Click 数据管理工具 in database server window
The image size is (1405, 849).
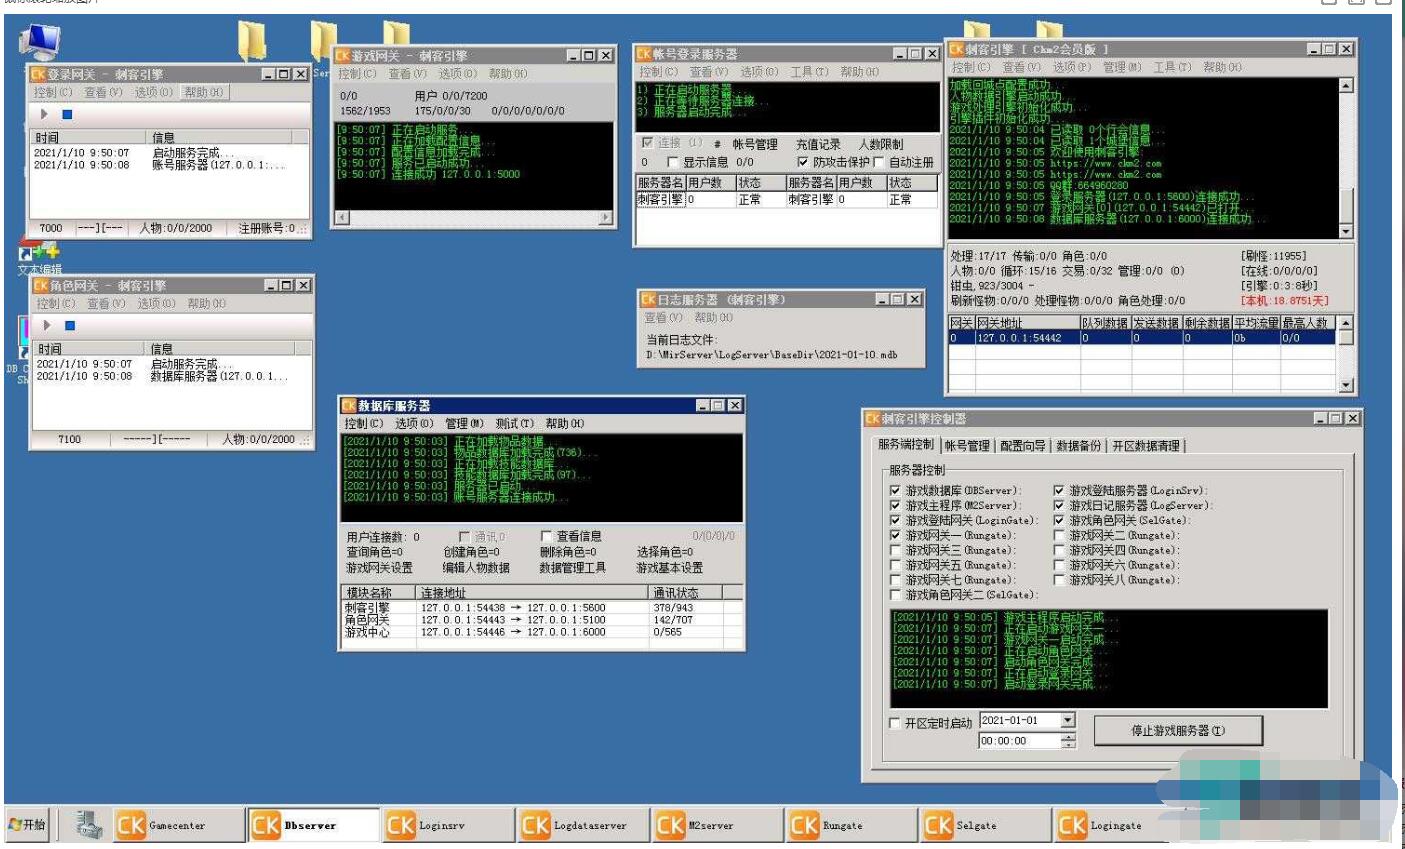point(572,567)
